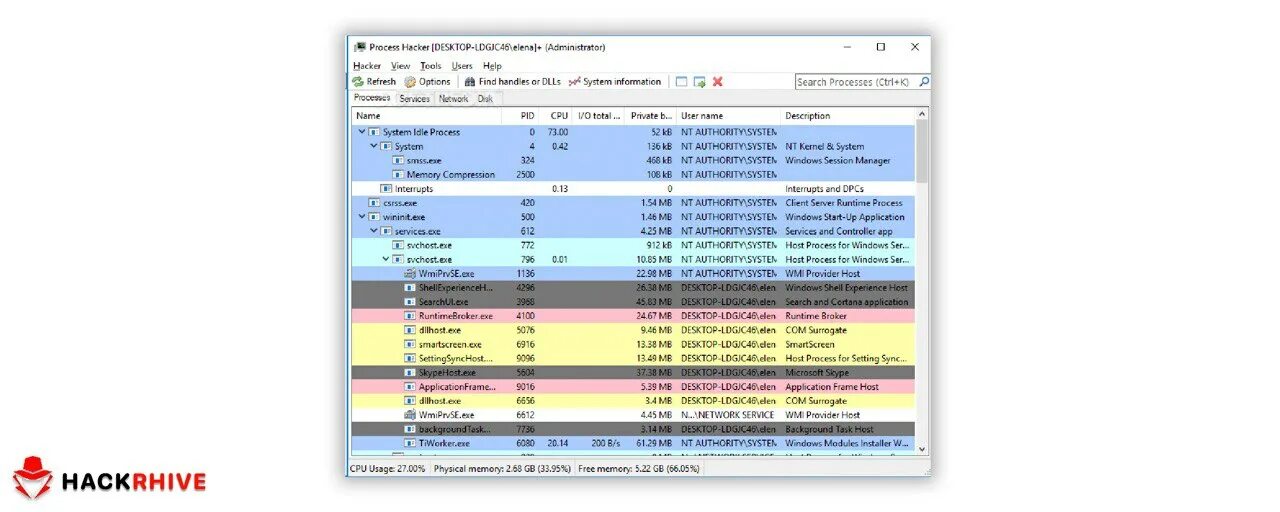Click the 200 B/s I/O value

click(x=606, y=442)
